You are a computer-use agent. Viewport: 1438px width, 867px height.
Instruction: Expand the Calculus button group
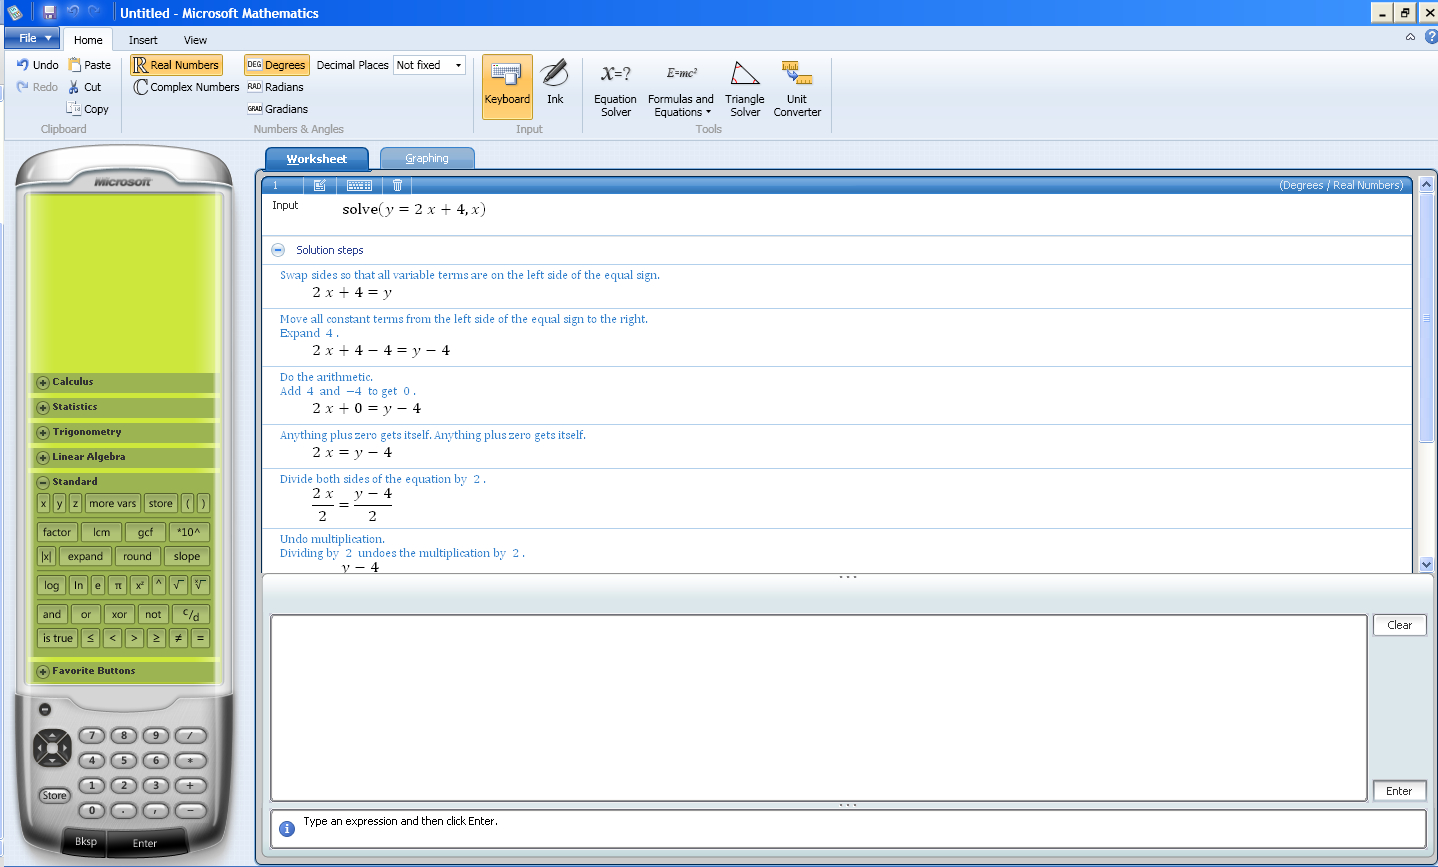click(43, 382)
